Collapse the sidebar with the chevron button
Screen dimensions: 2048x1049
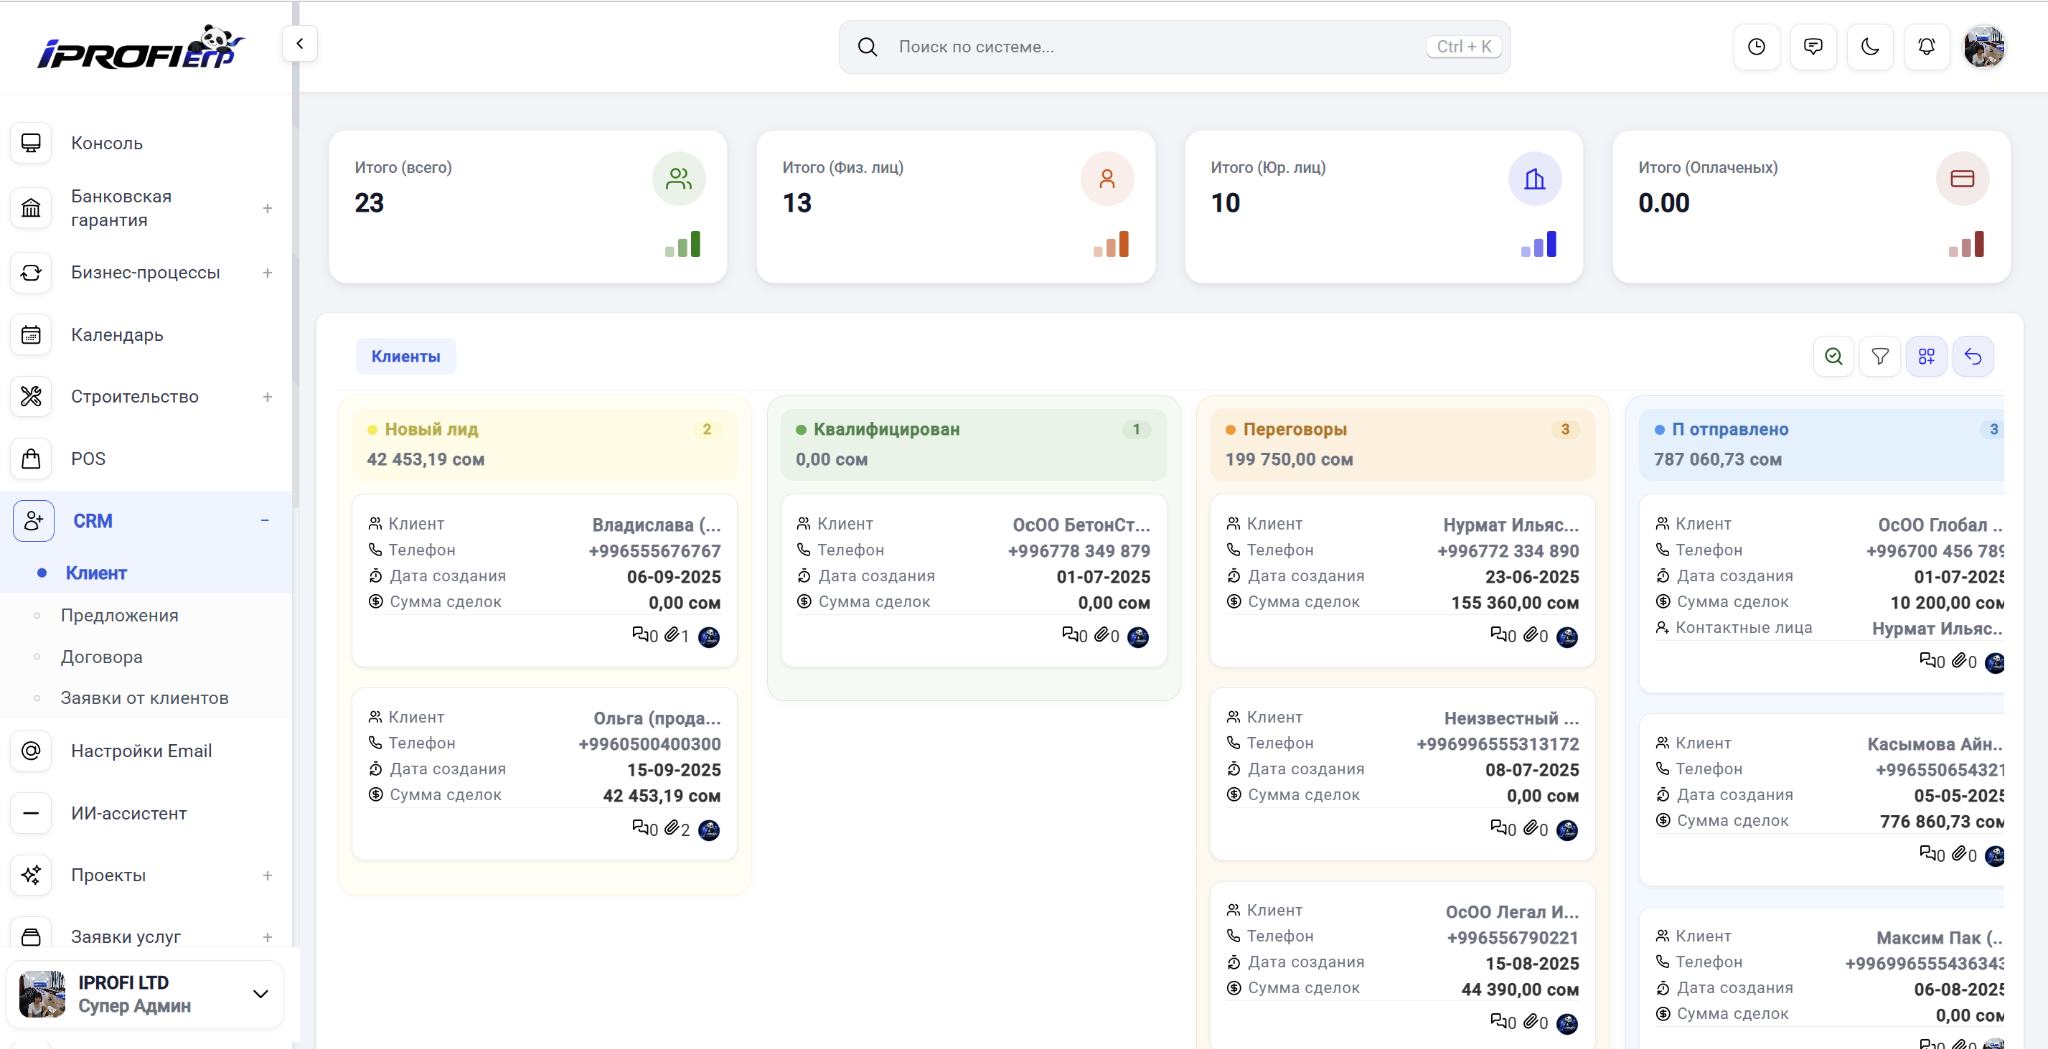pyautogui.click(x=299, y=44)
